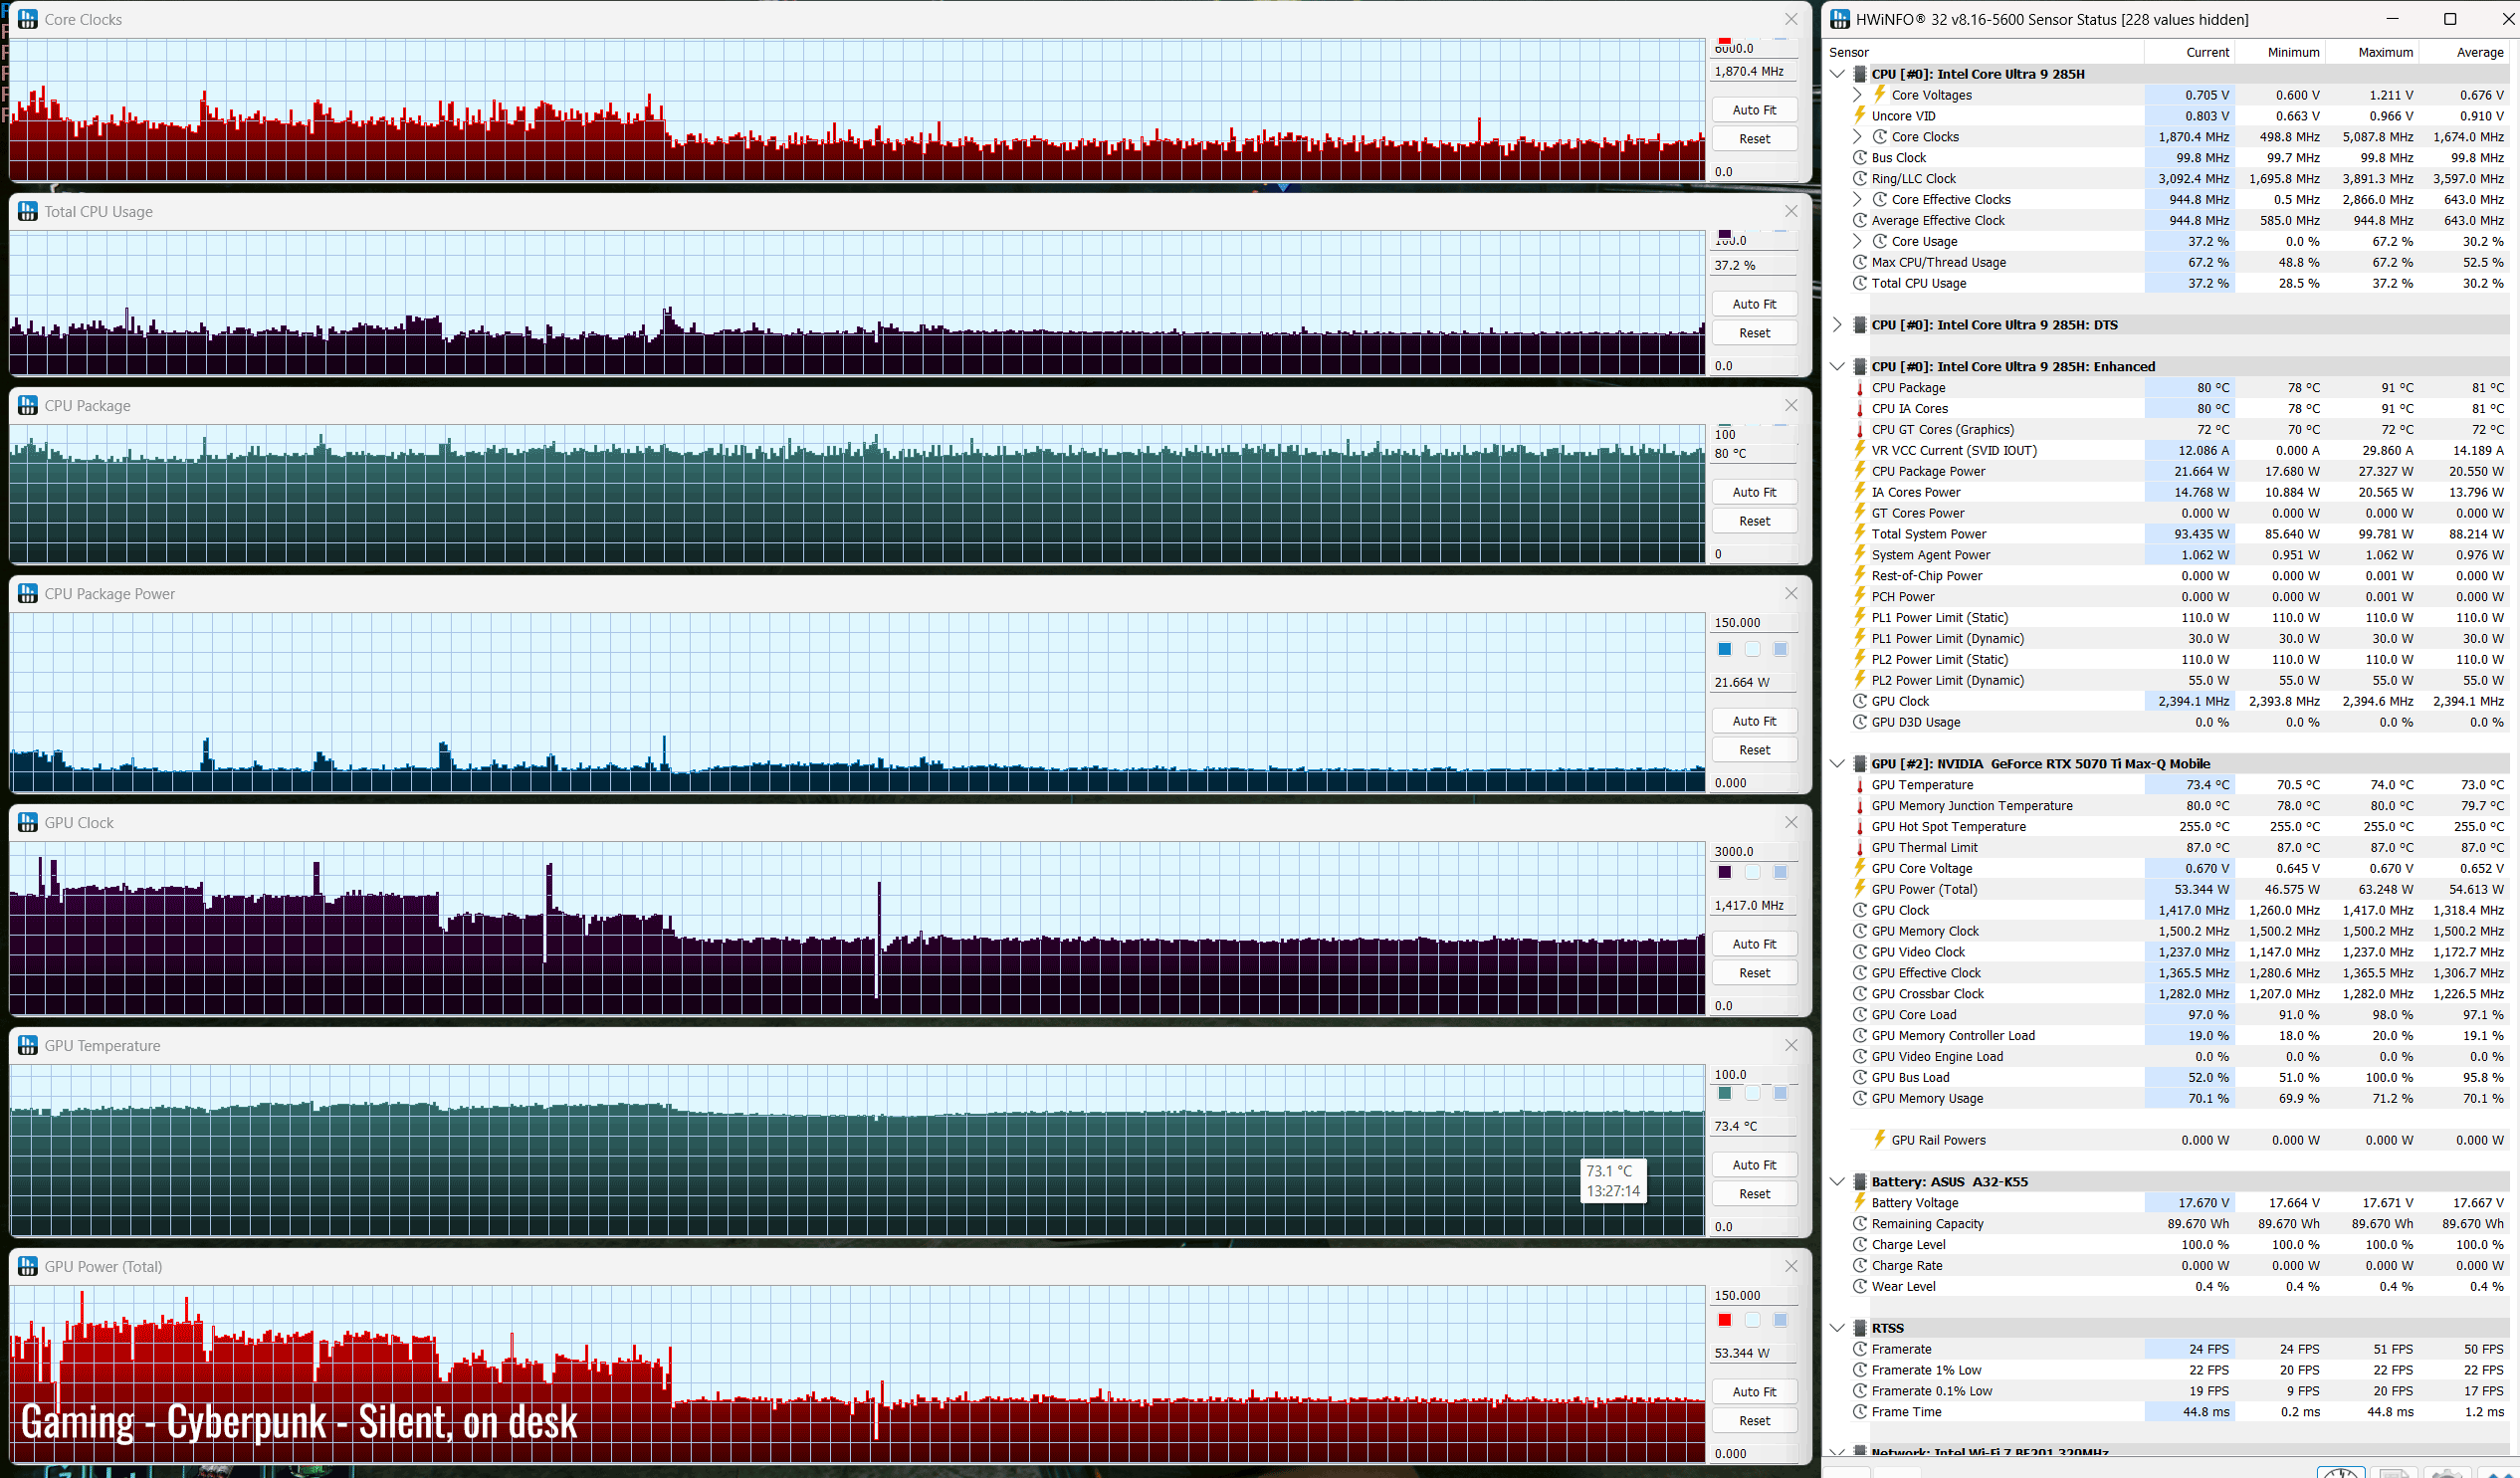Viewport: 2520px width, 1478px height.
Task: Click Reset in Core Clocks graph
Action: tap(1754, 139)
